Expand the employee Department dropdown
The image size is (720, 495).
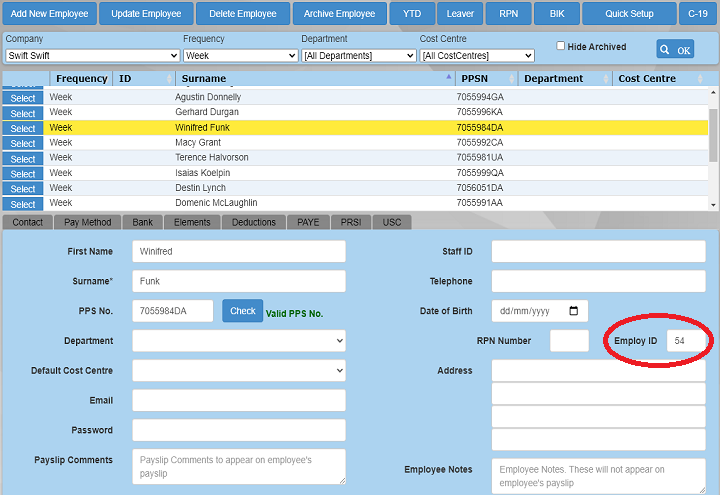238,341
